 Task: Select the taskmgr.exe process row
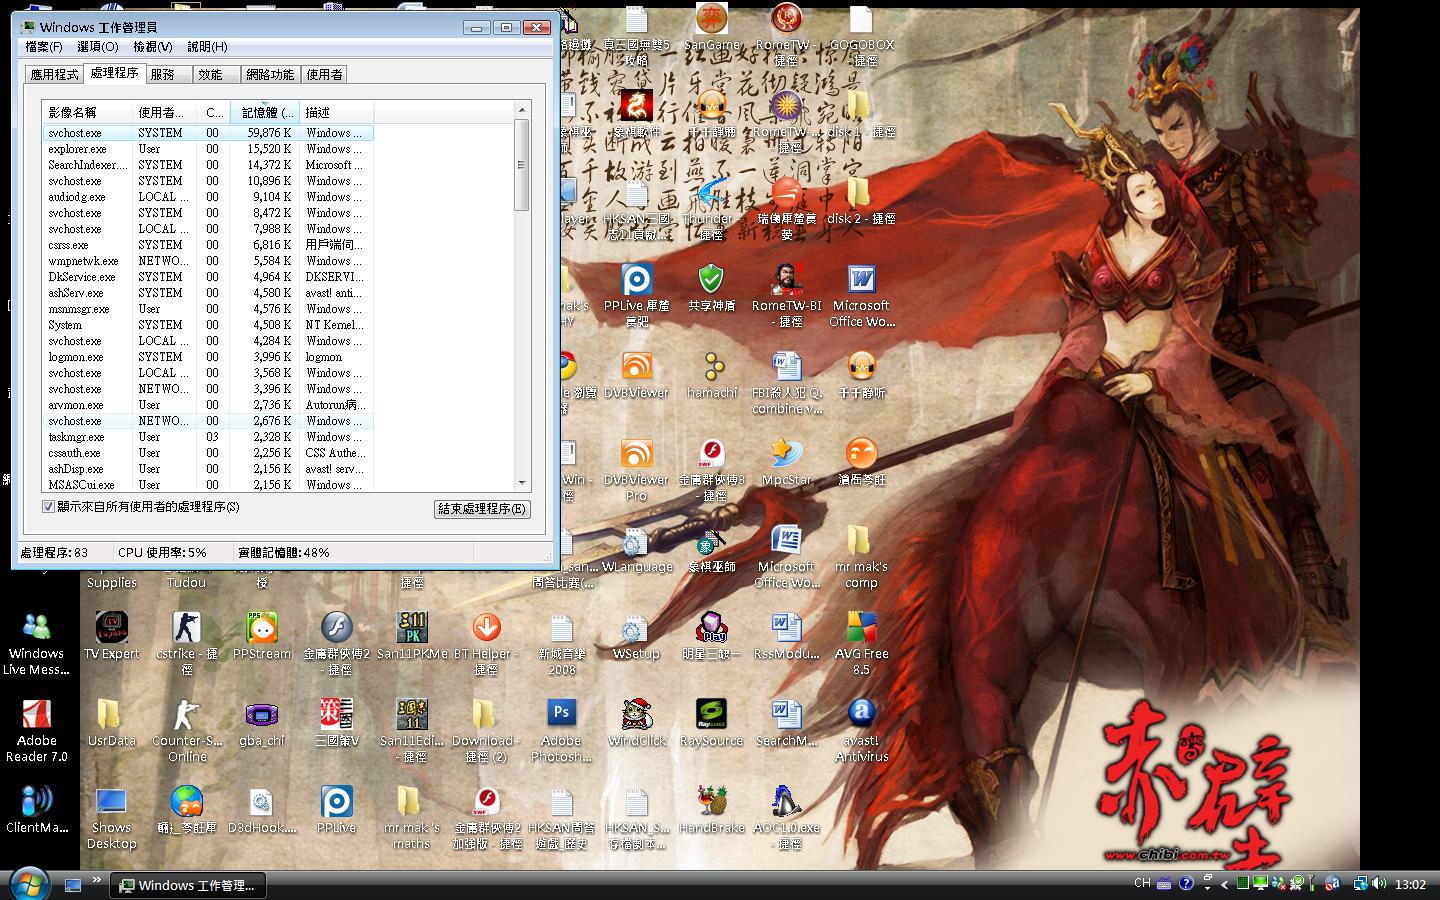pos(208,437)
